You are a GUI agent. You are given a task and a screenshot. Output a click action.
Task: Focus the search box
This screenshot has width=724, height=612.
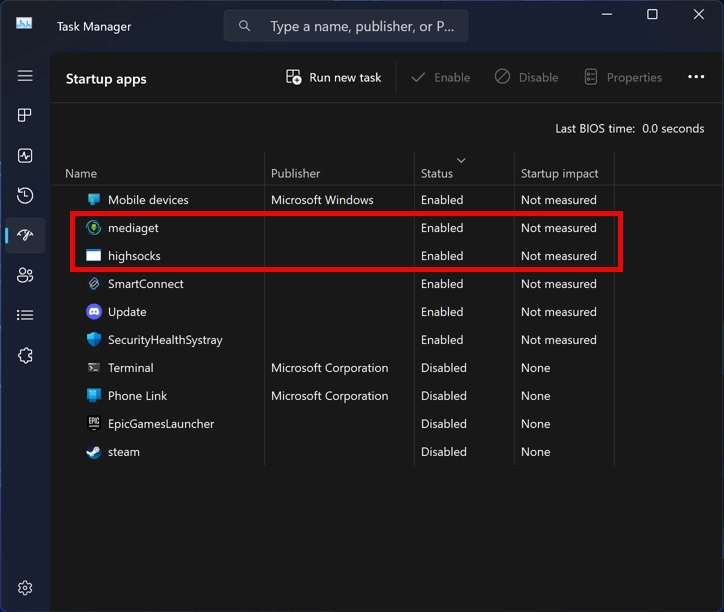(346, 26)
